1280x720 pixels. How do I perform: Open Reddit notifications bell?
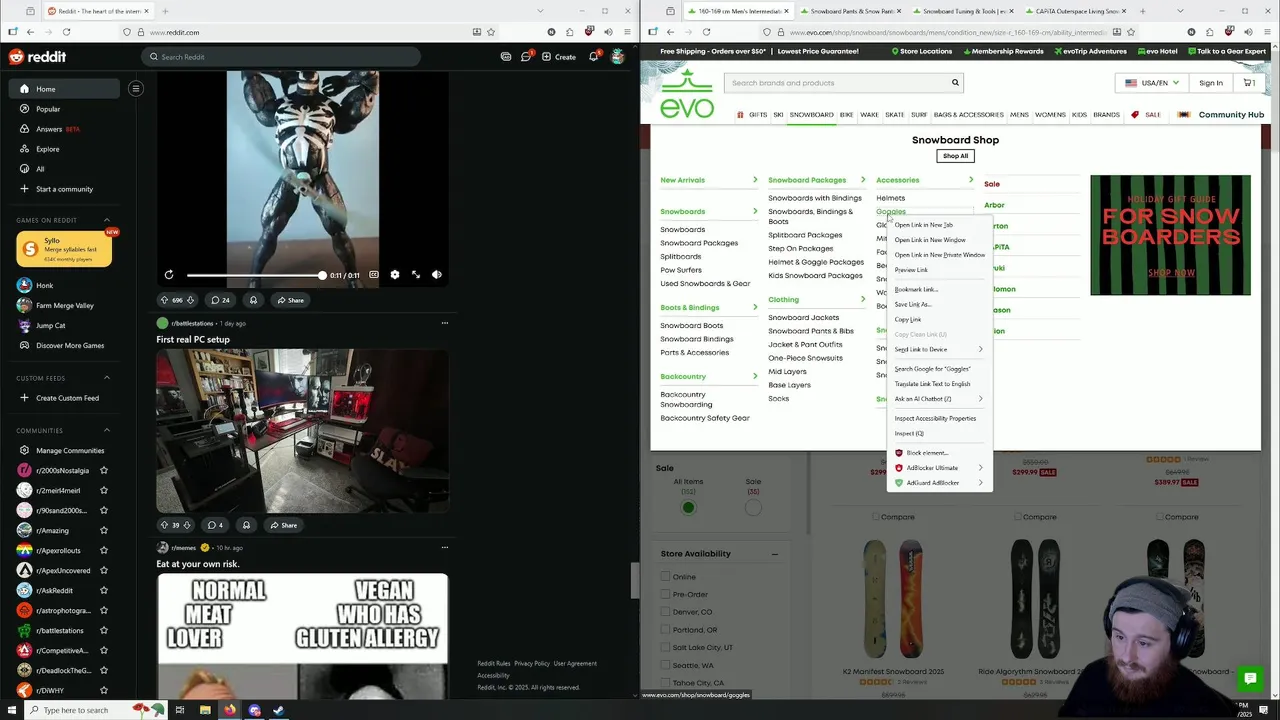point(593,57)
